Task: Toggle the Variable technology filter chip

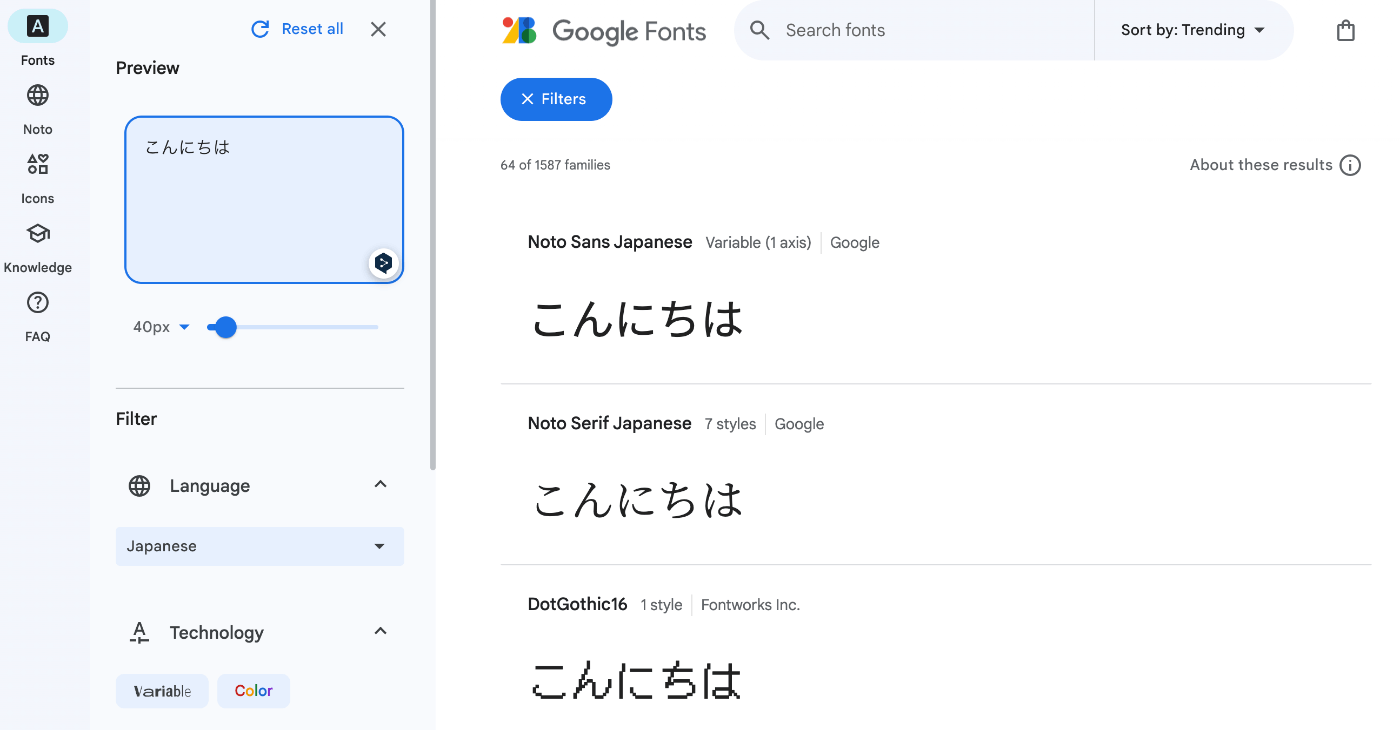Action: point(162,691)
